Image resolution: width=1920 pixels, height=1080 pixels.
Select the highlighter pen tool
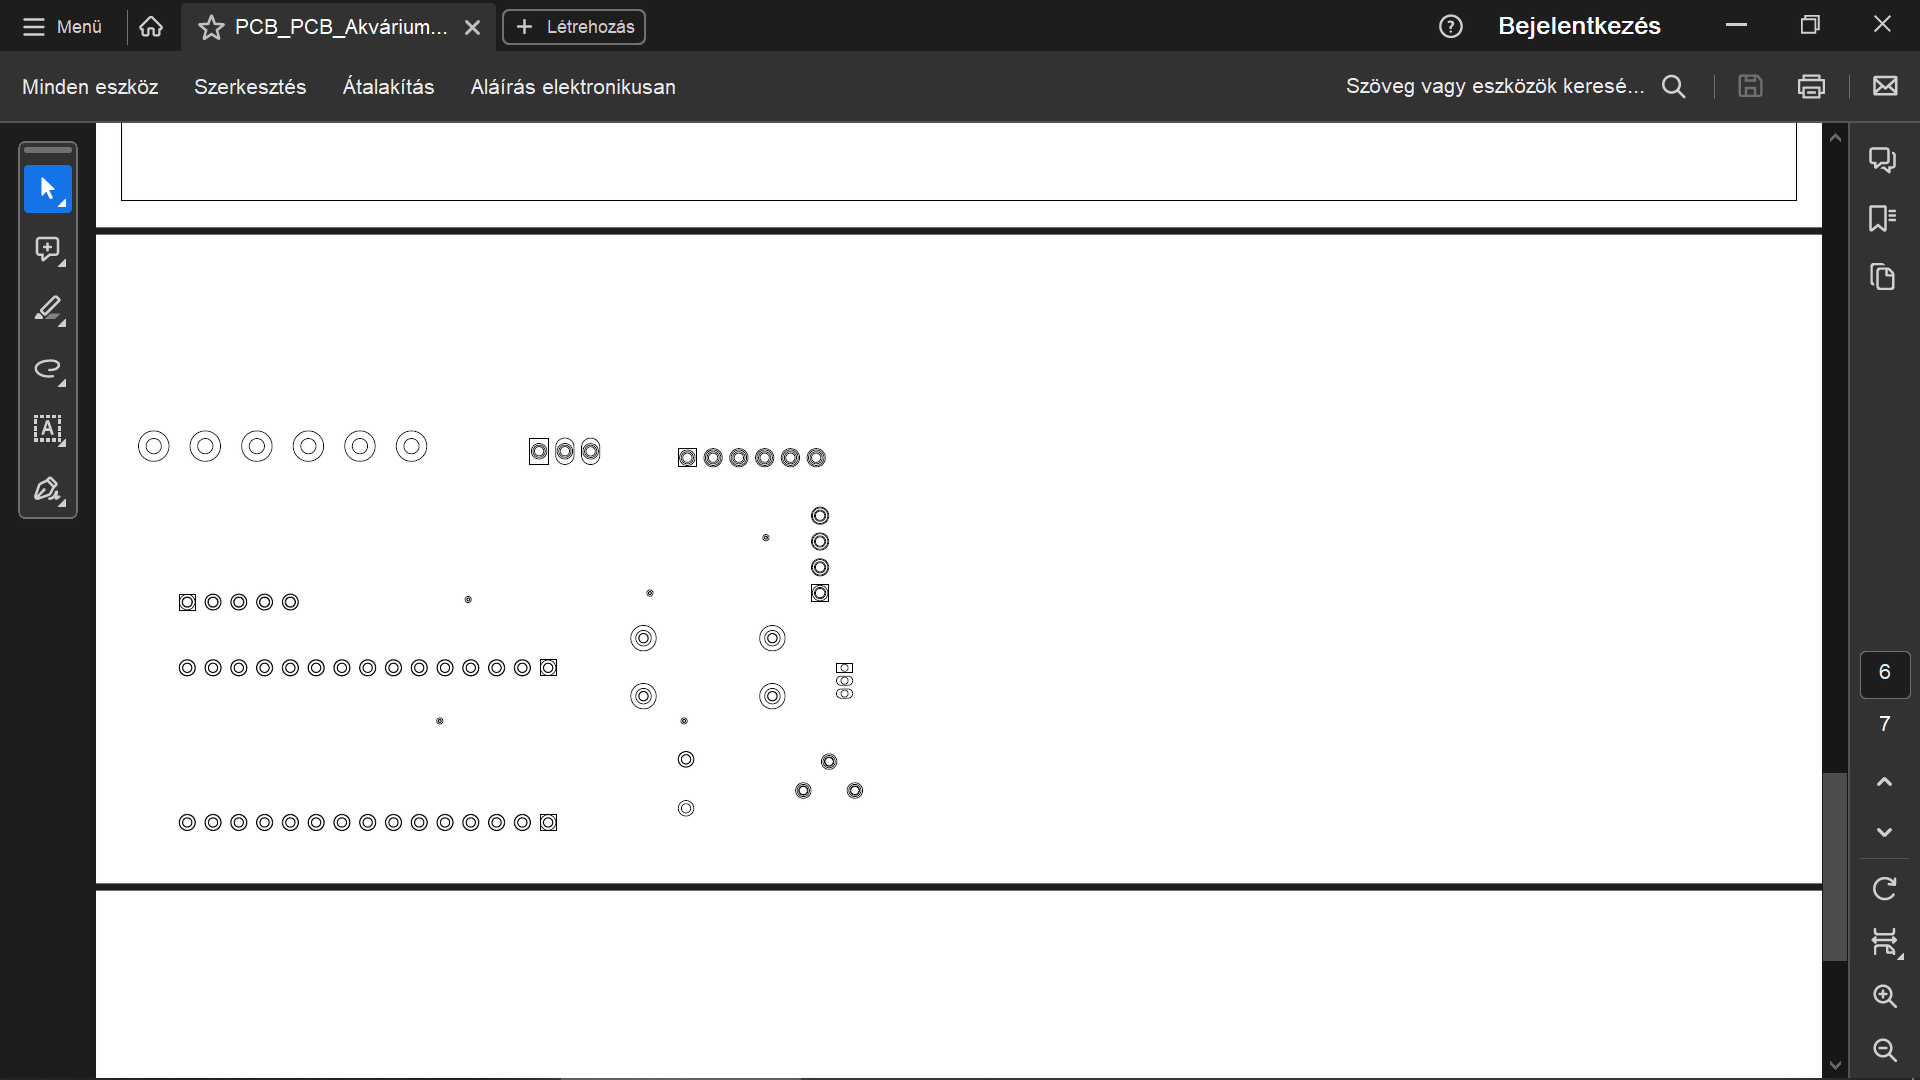[x=47, y=309]
